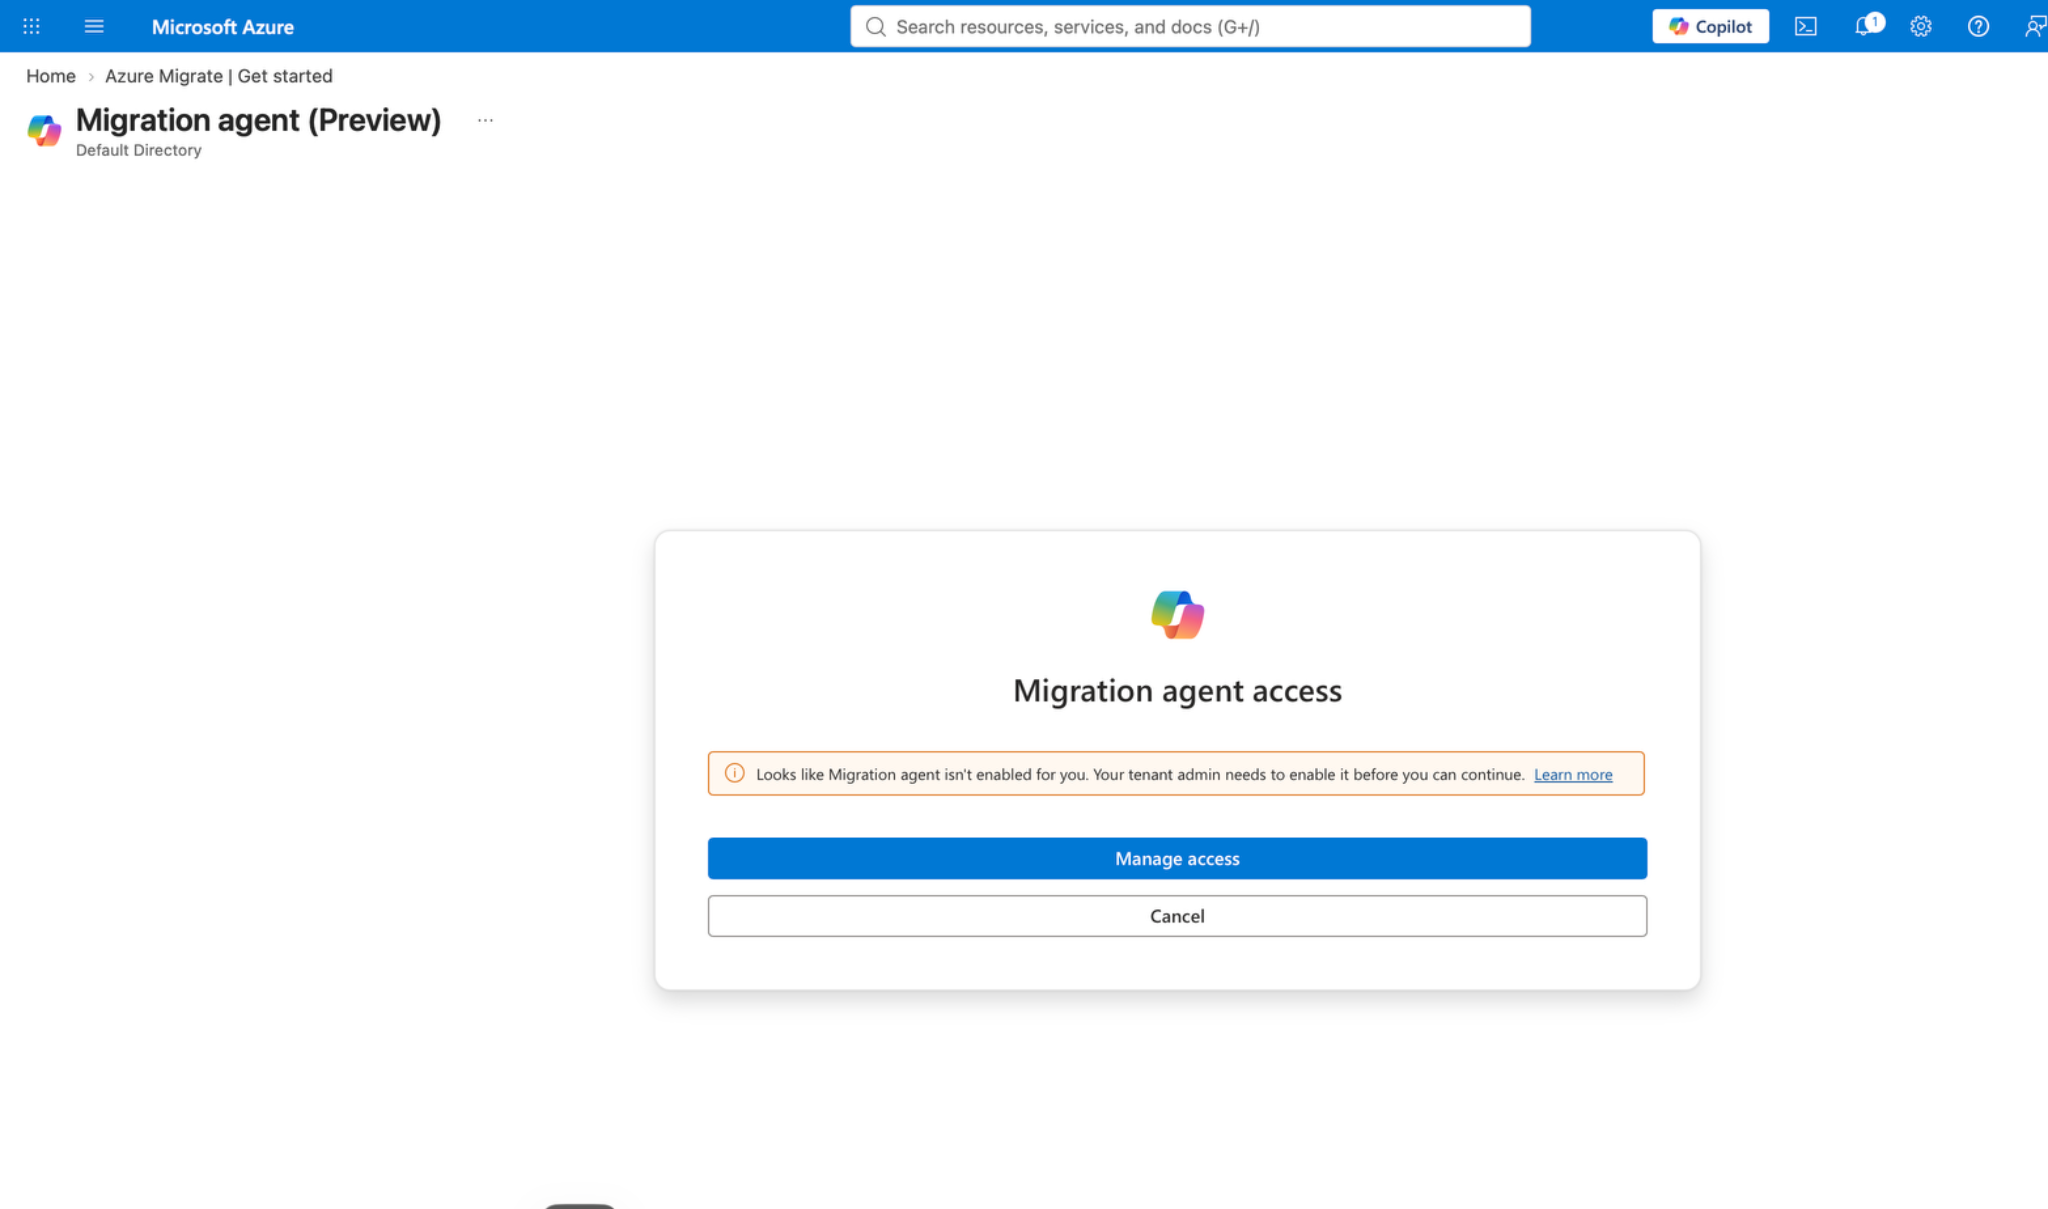Viewport: 2048px width, 1209px height.
Task: Open the Learn more link
Action: click(1573, 774)
